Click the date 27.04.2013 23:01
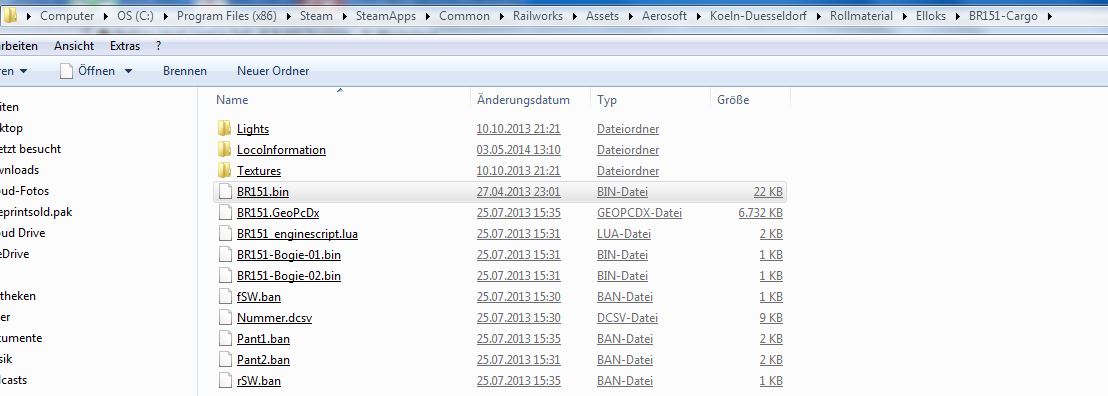 tap(518, 192)
